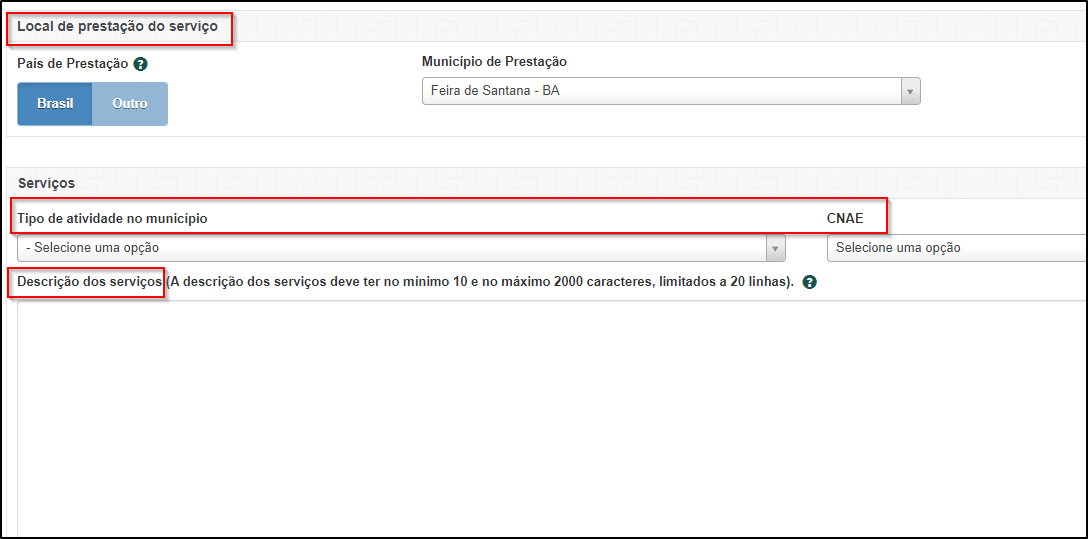Click the 'Serviços' section header
The height and width of the screenshot is (539, 1088).
pyautogui.click(x=46, y=183)
